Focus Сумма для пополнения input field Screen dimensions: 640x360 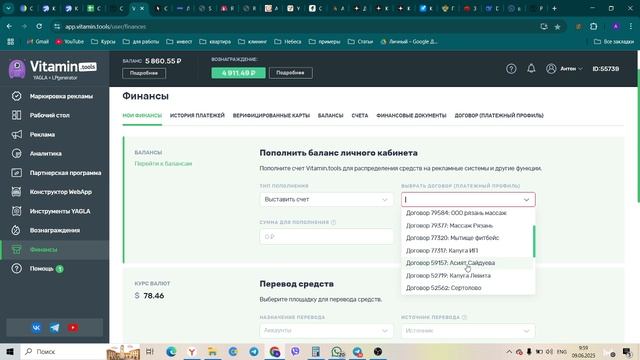click(326, 237)
